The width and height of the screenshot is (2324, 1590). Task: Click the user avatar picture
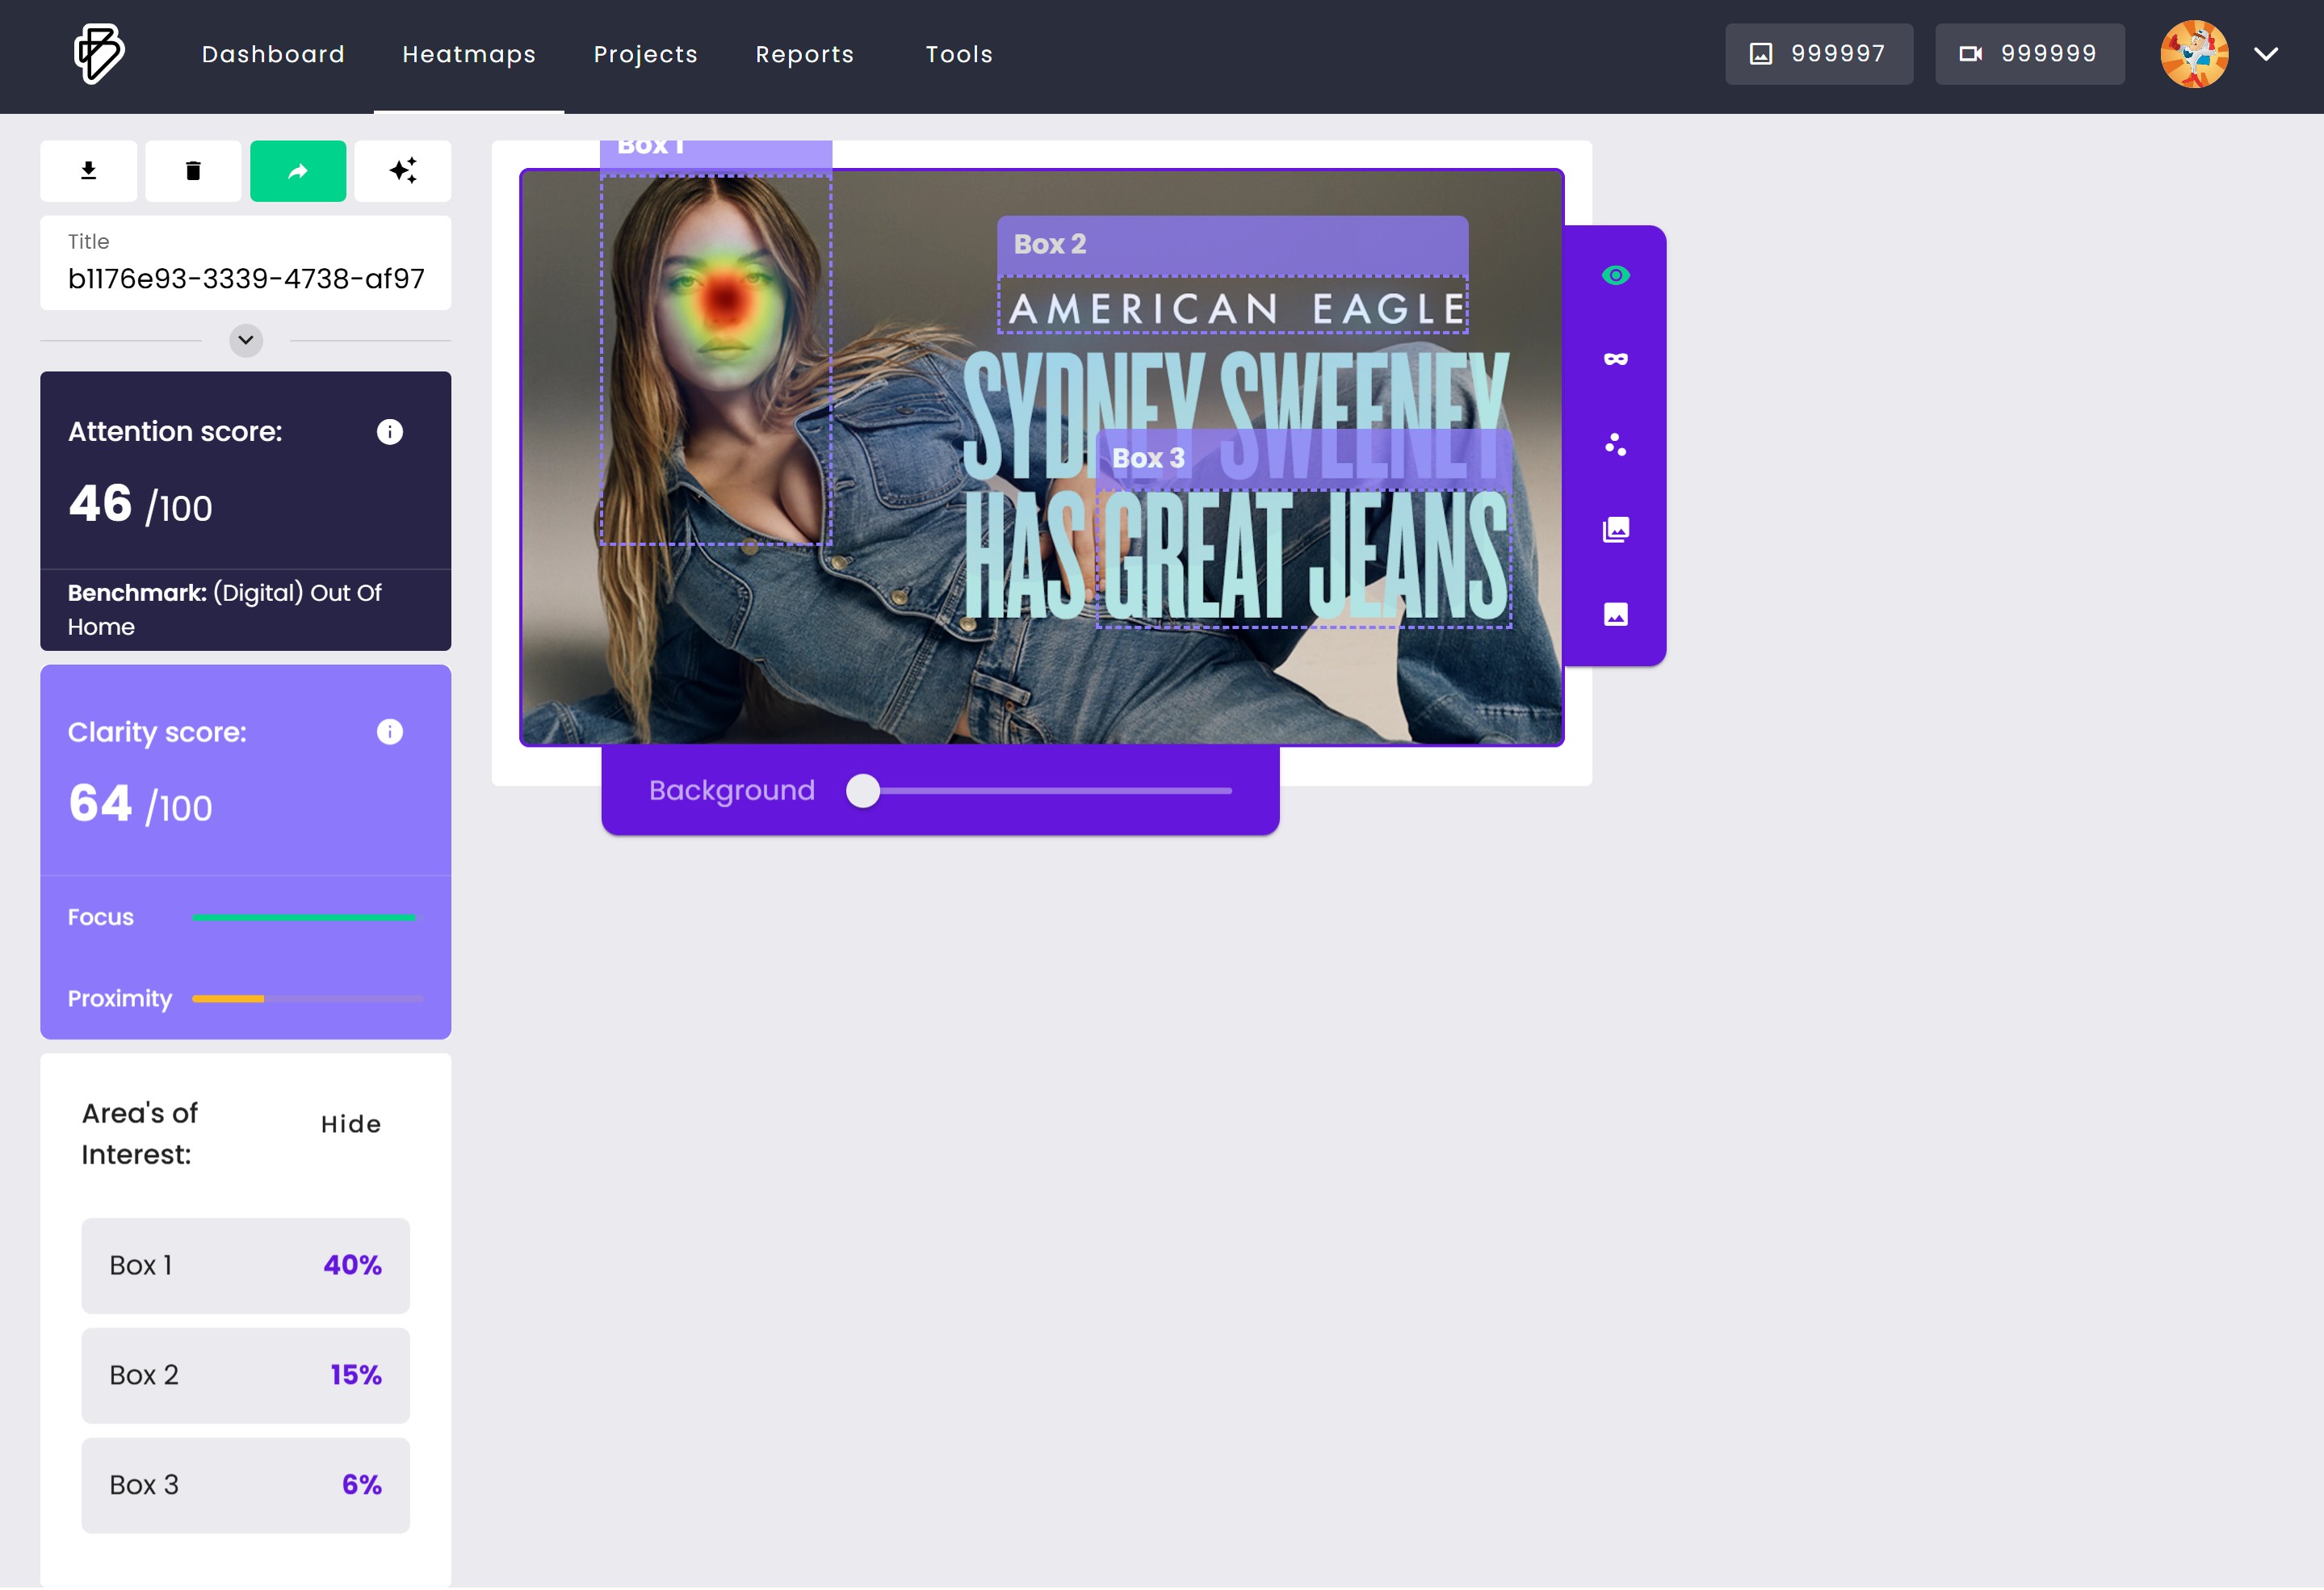(x=2194, y=54)
